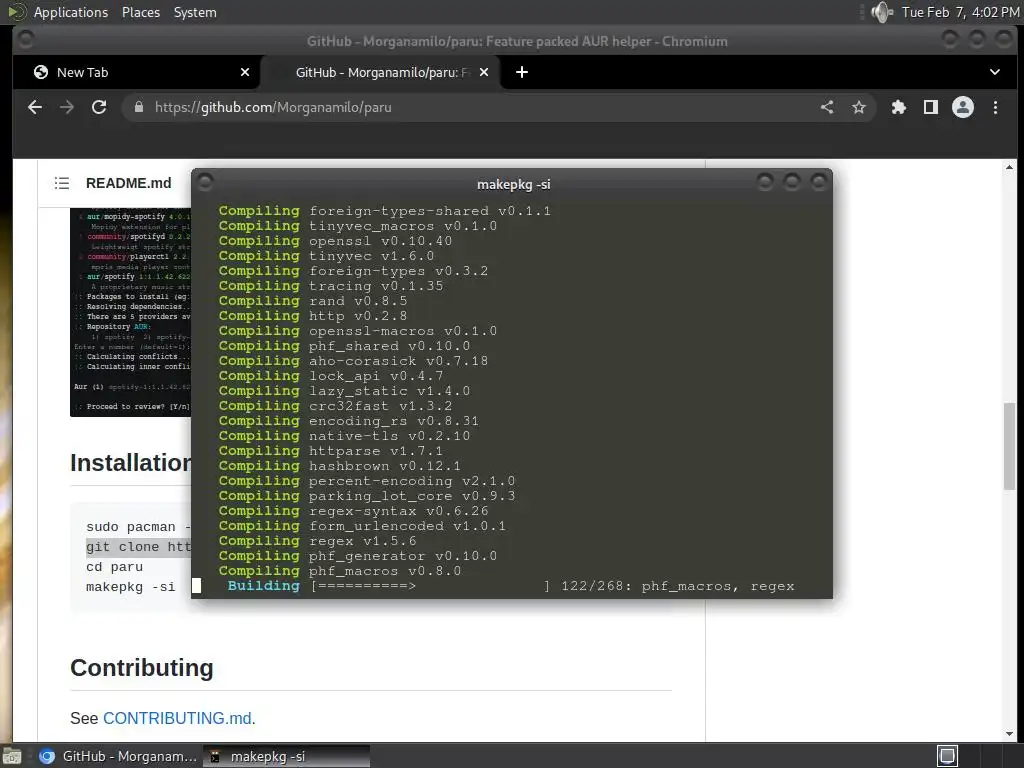Click the scroll up arrow of page

[x=1010, y=168]
